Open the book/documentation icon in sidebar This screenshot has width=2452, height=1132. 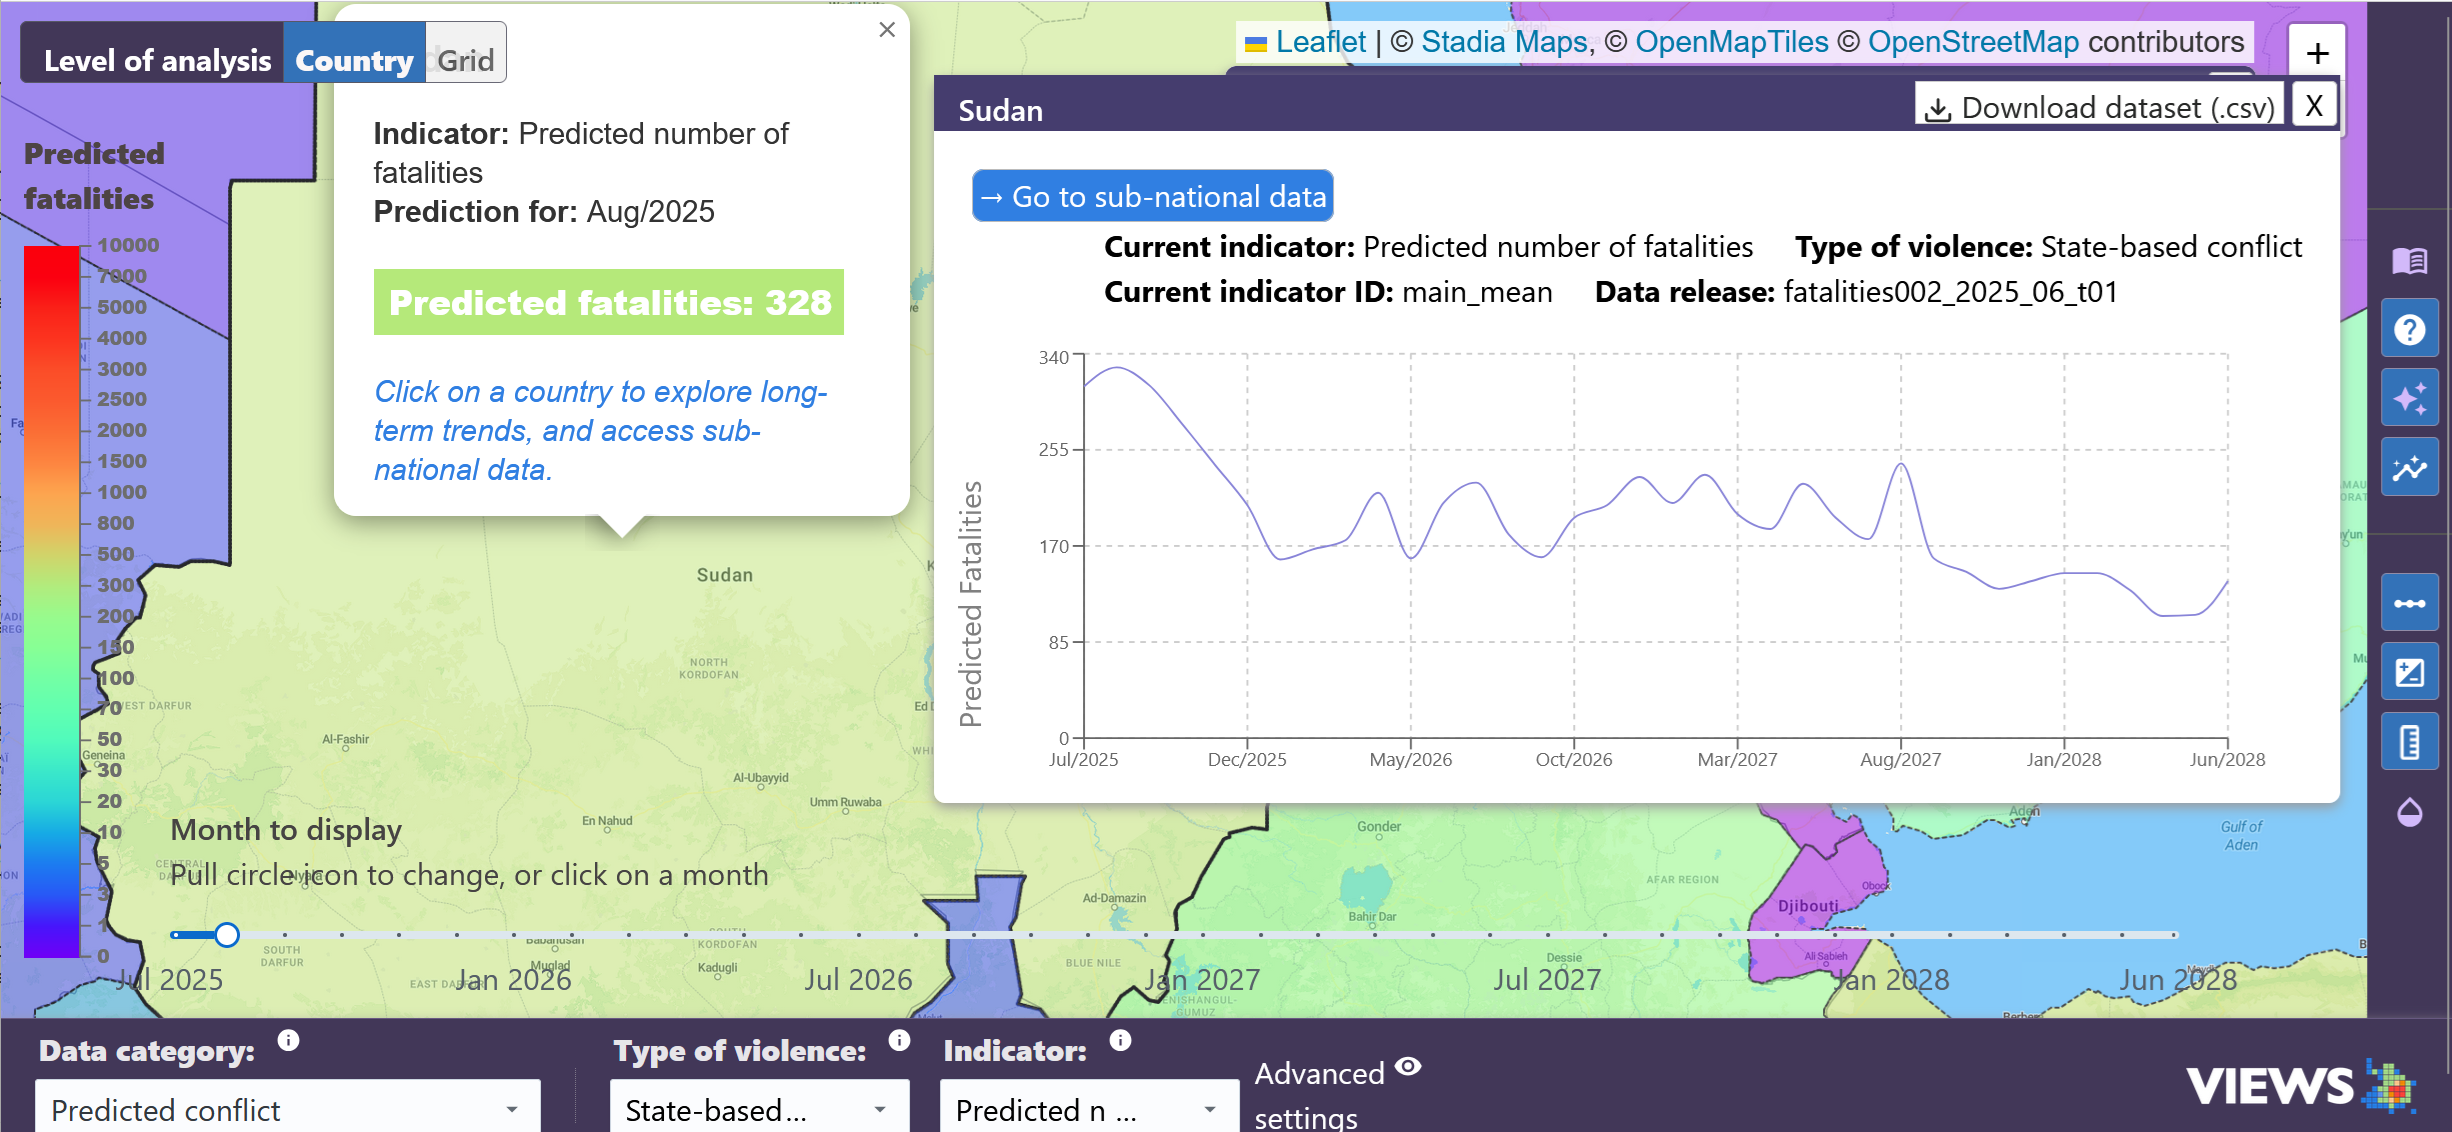(x=2409, y=261)
